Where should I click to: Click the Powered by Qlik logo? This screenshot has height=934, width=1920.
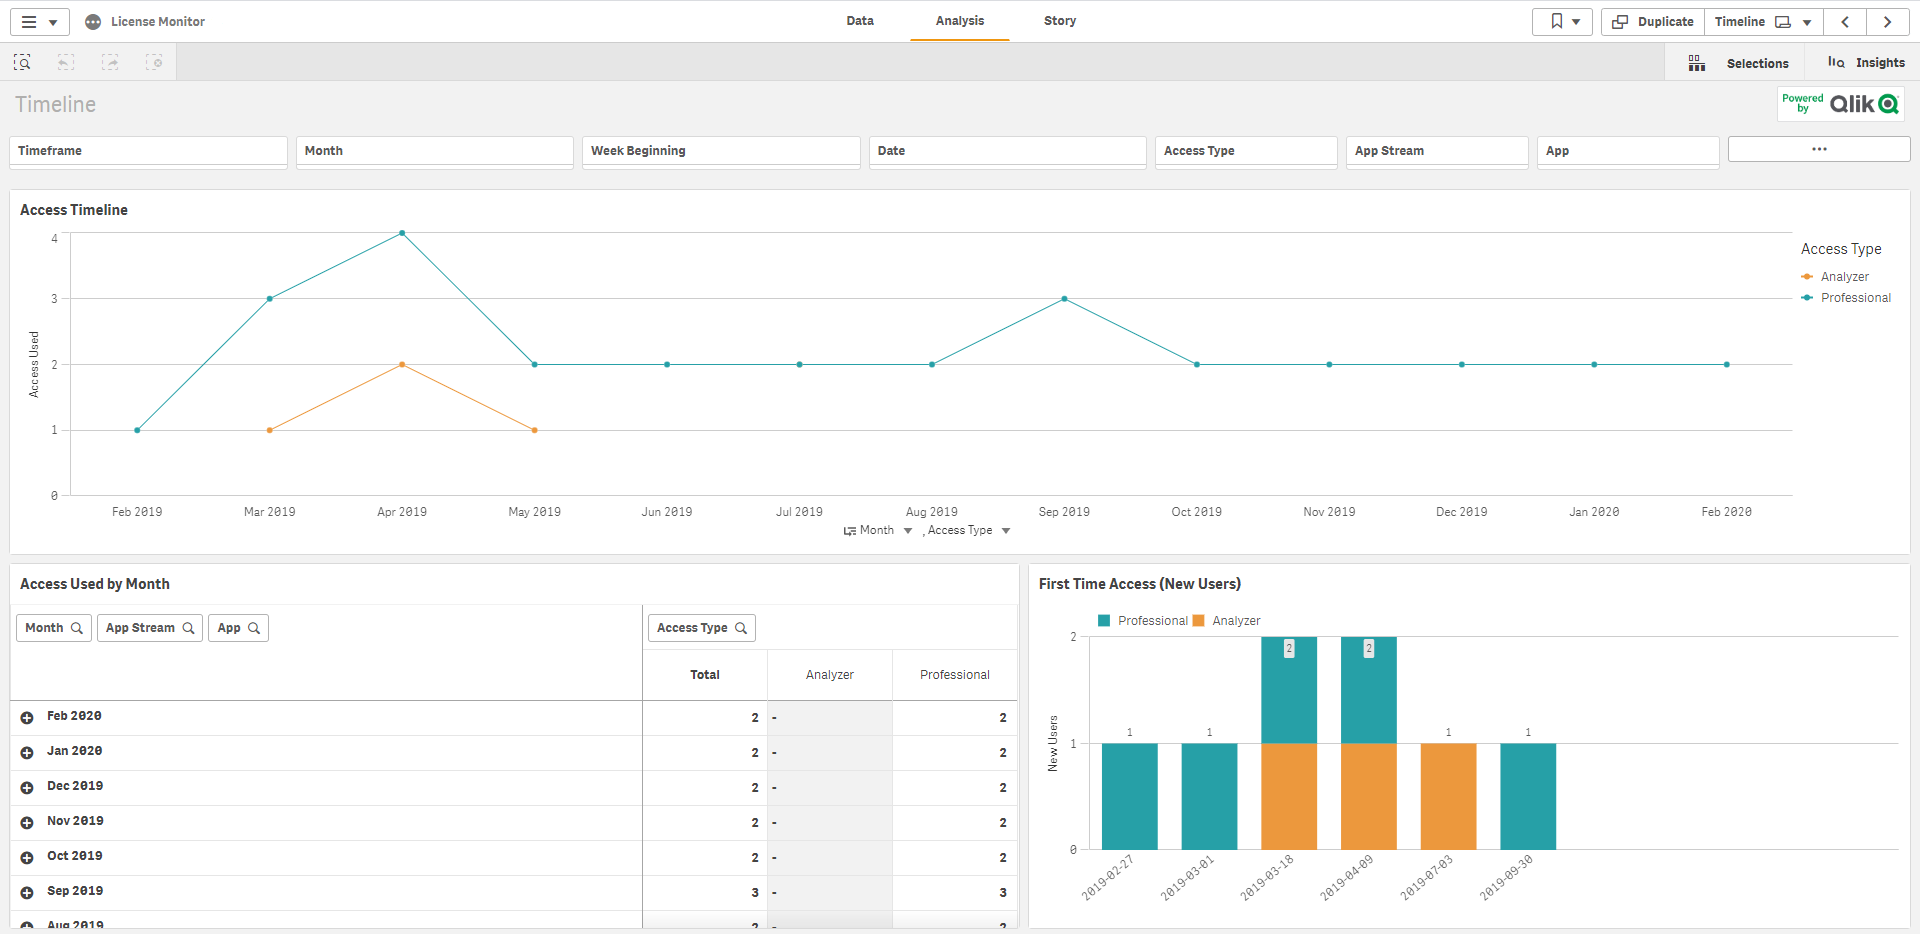coord(1840,104)
